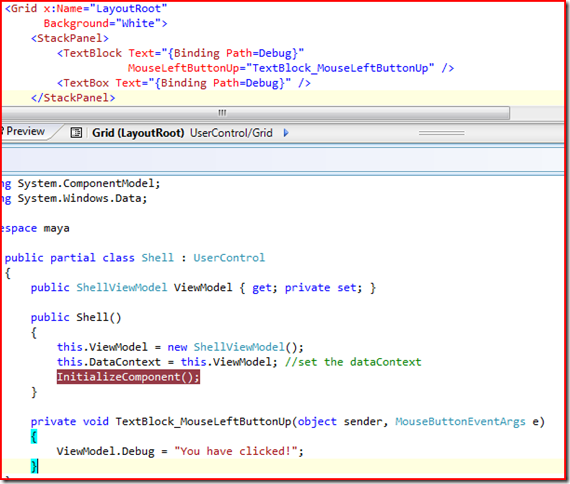Click the TextBlock Text binding line
This screenshot has width=570, height=484.
(181, 53)
